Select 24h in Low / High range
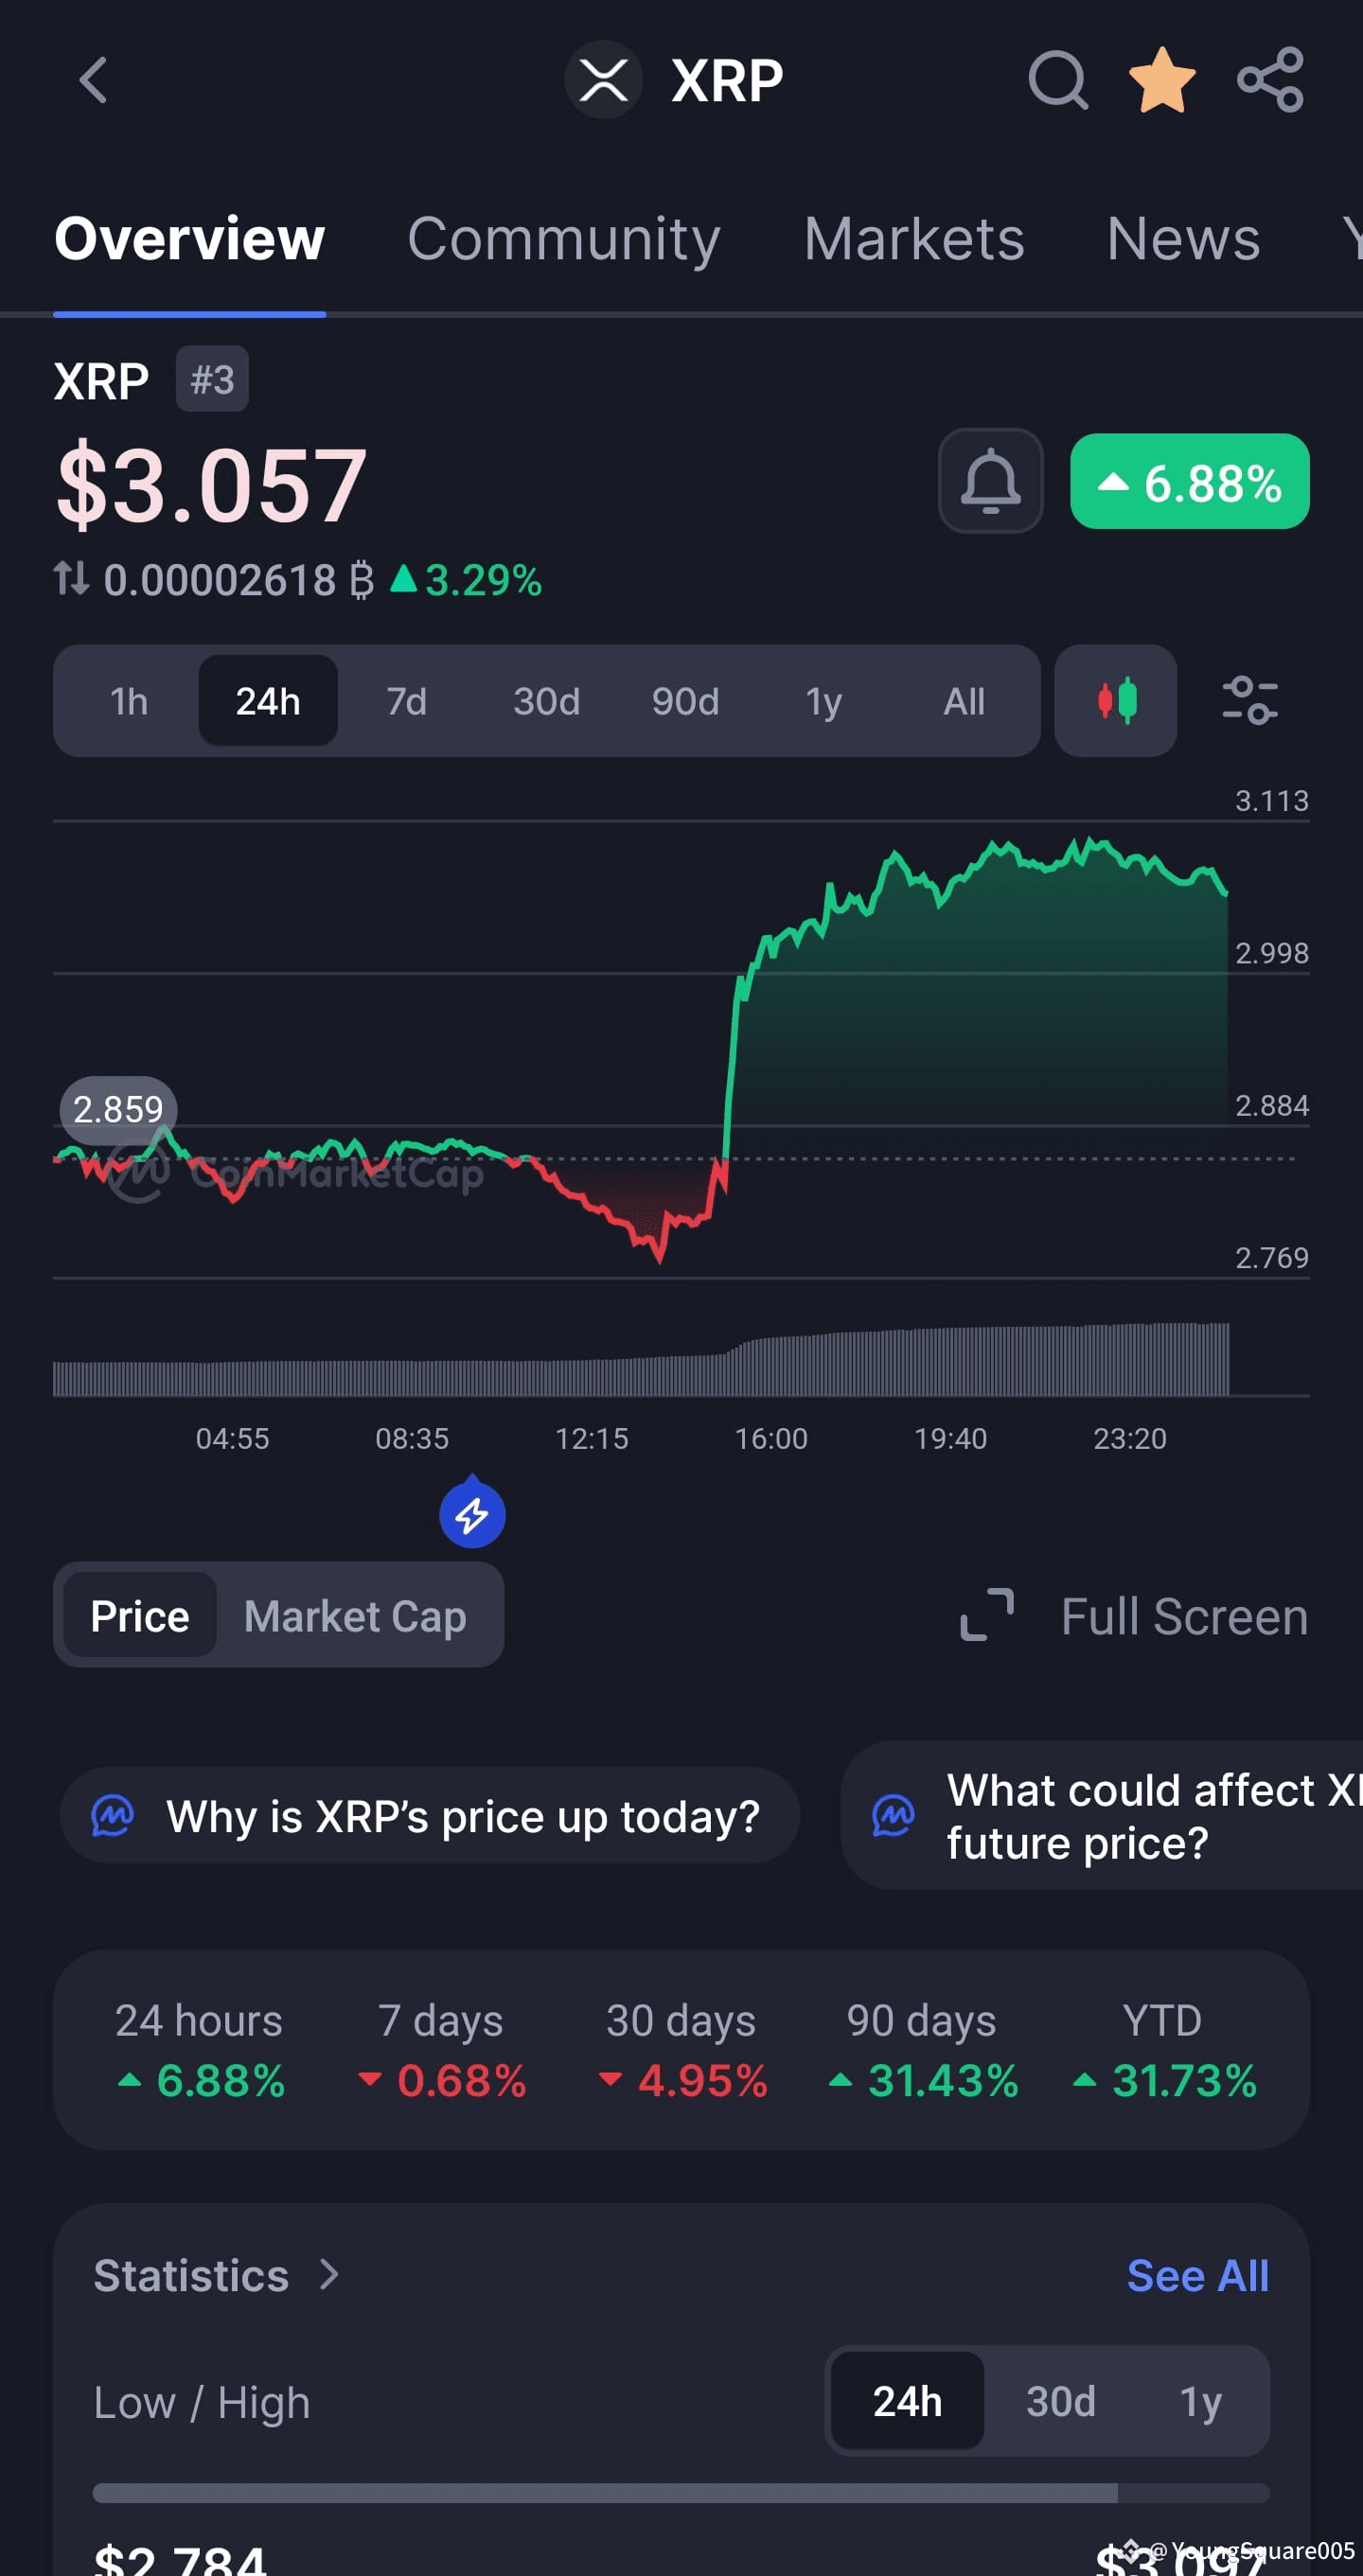This screenshot has width=1363, height=2576. coord(907,2401)
